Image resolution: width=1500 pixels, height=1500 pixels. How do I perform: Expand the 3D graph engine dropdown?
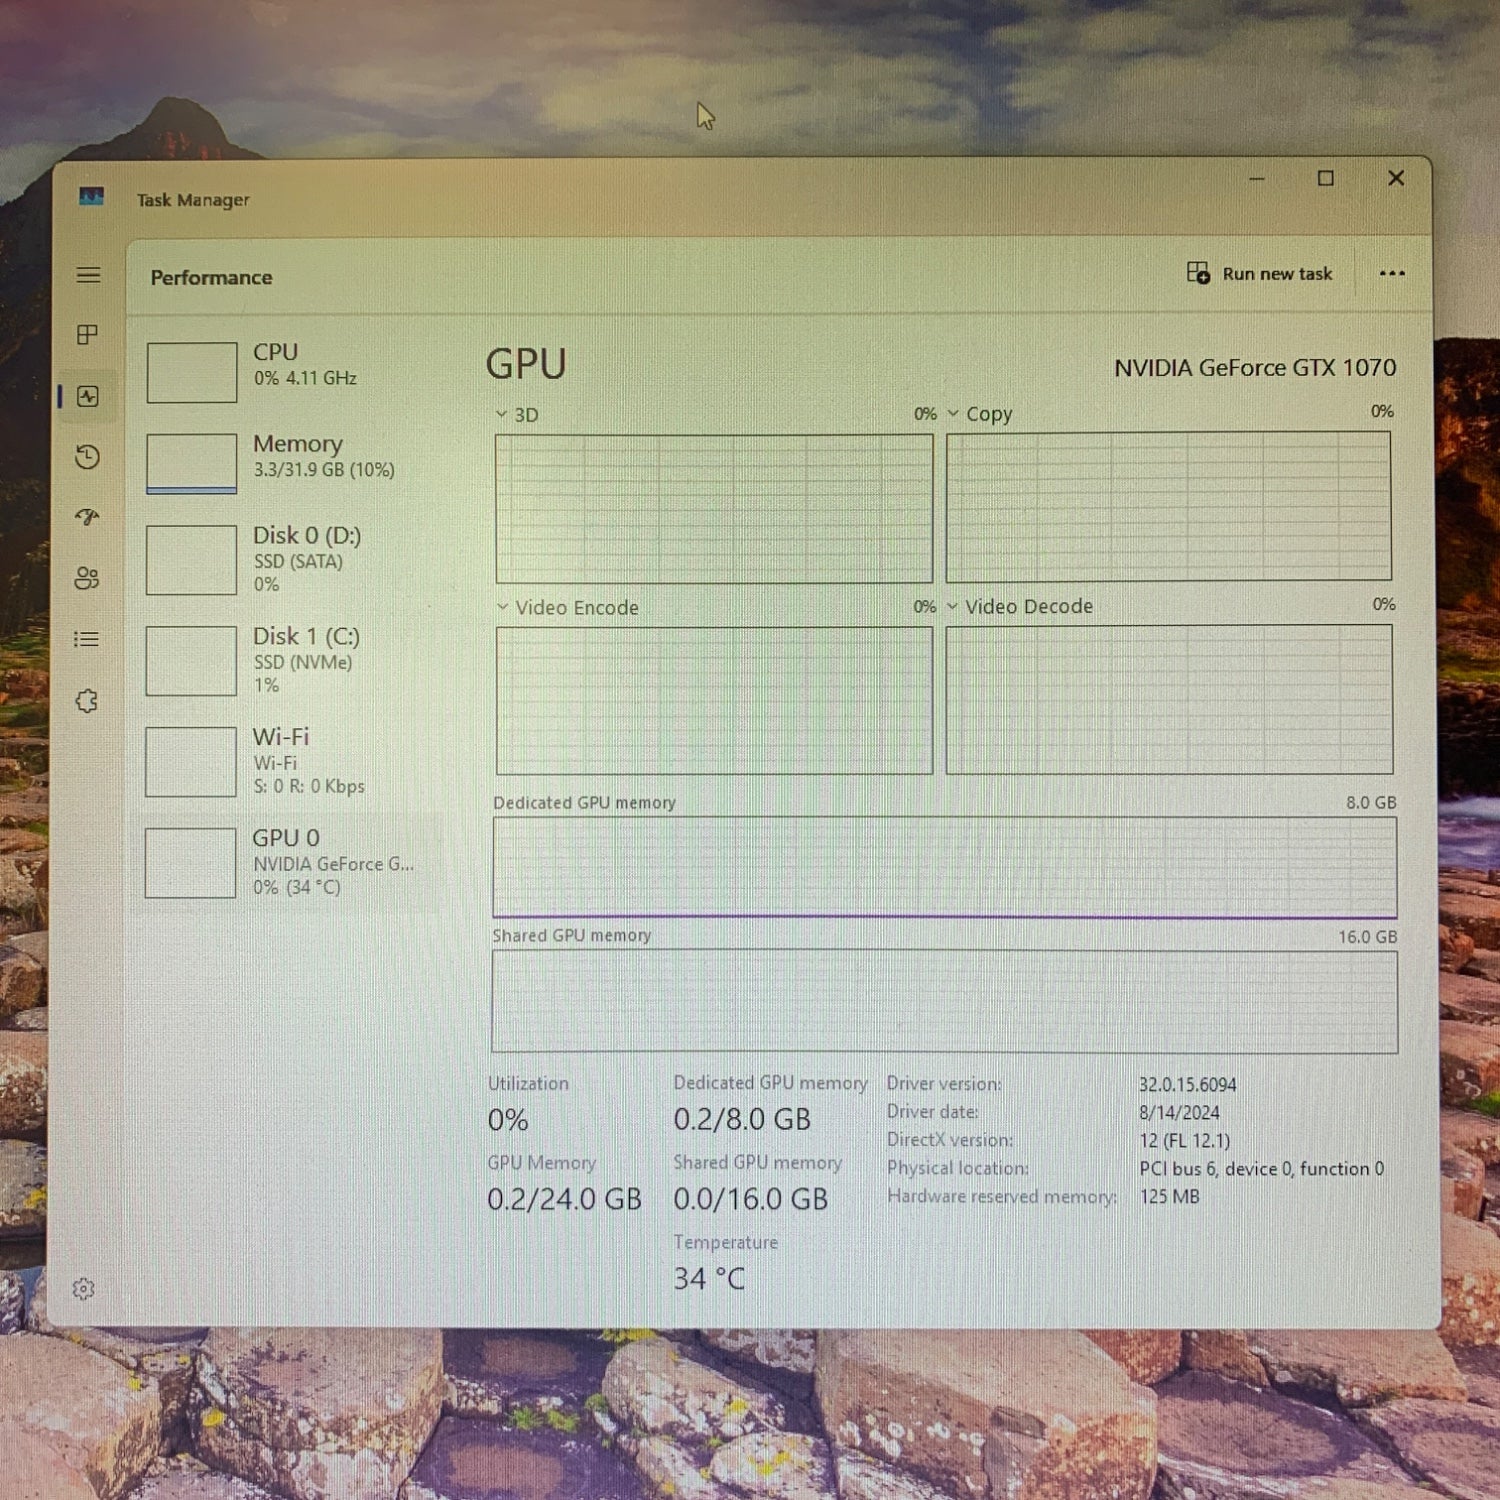tap(502, 414)
